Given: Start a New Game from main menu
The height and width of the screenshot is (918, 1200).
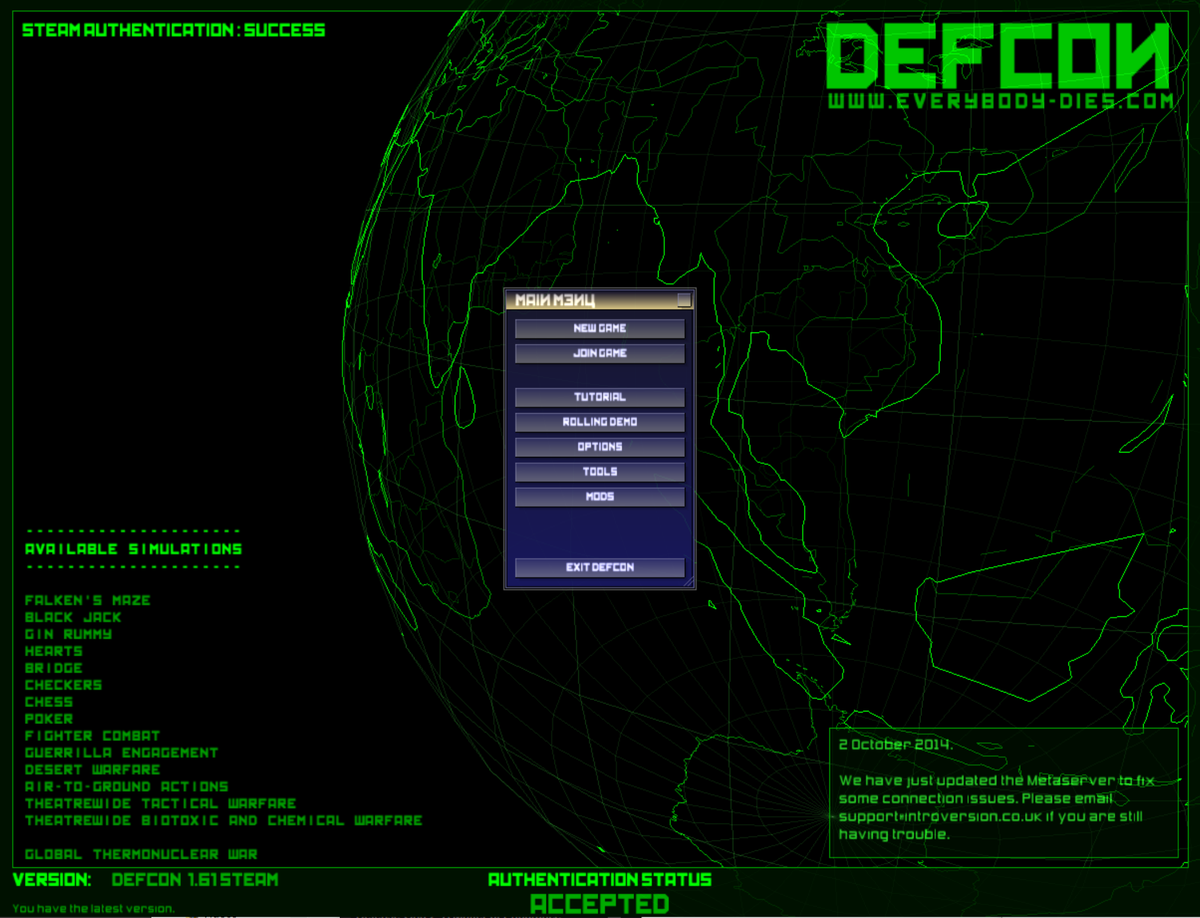Looking at the screenshot, I should 600,328.
